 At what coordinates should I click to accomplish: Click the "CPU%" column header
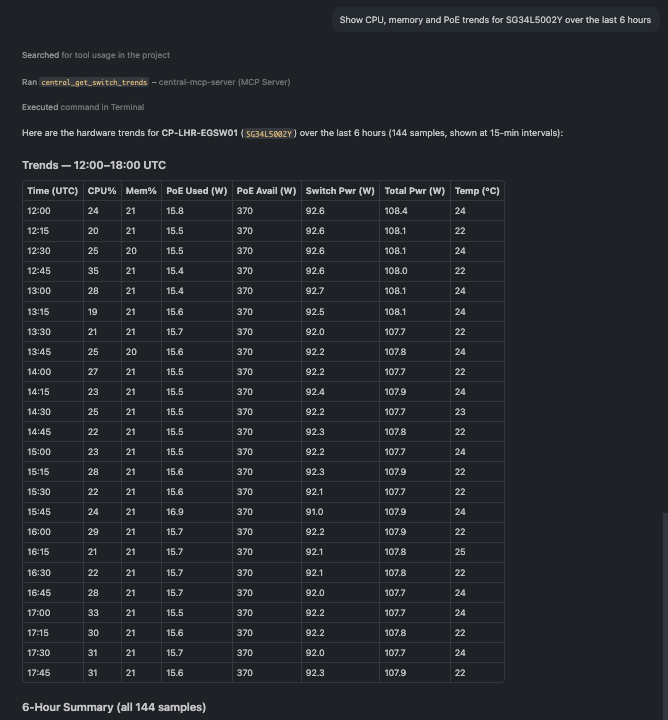click(x=102, y=191)
